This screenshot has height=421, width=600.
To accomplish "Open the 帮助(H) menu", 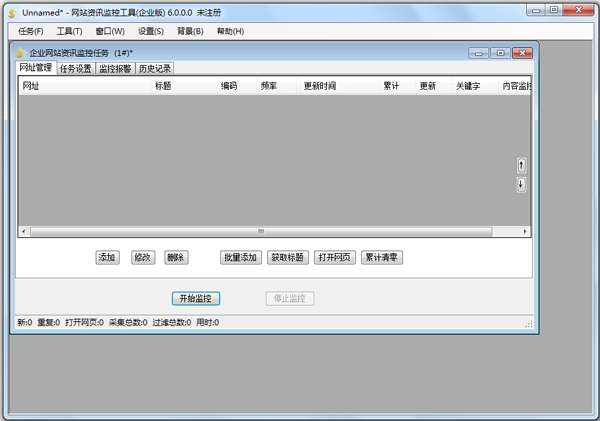I will 230,31.
